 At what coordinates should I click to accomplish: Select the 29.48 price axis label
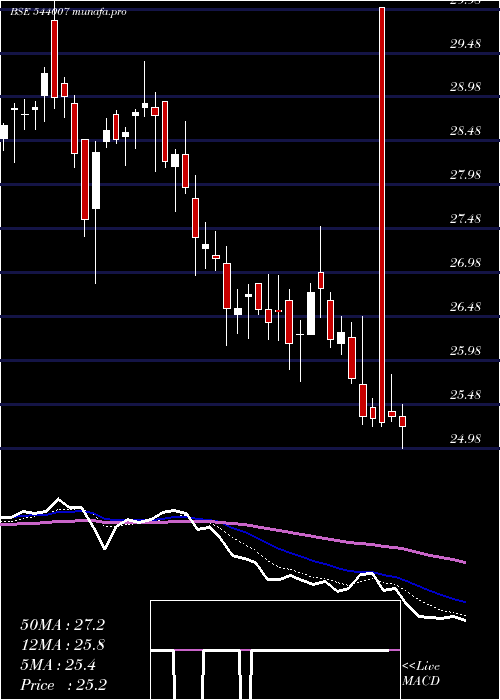(465, 43)
